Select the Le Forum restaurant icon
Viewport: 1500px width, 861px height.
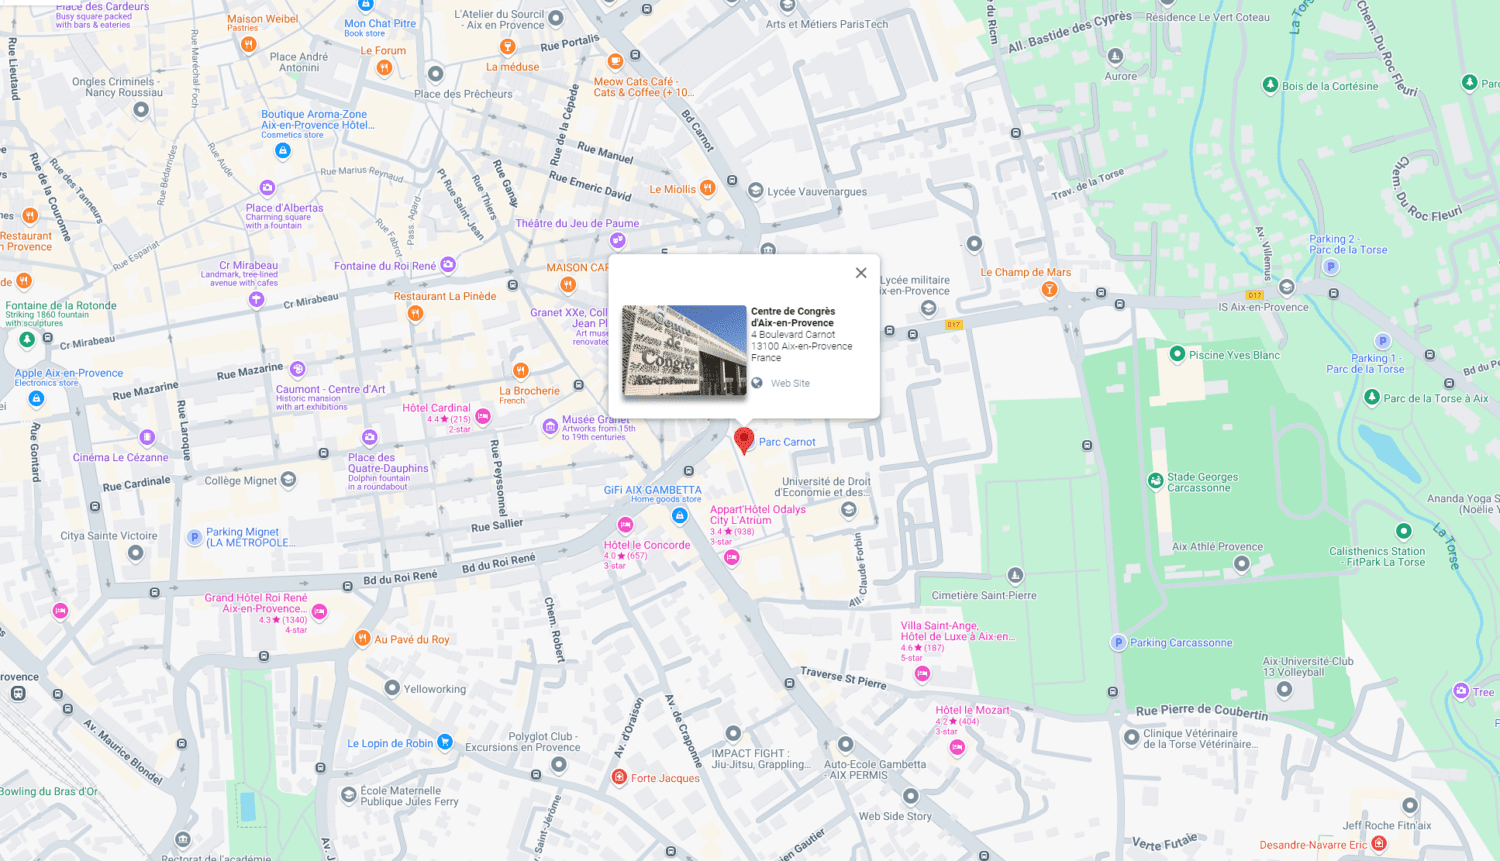click(384, 68)
